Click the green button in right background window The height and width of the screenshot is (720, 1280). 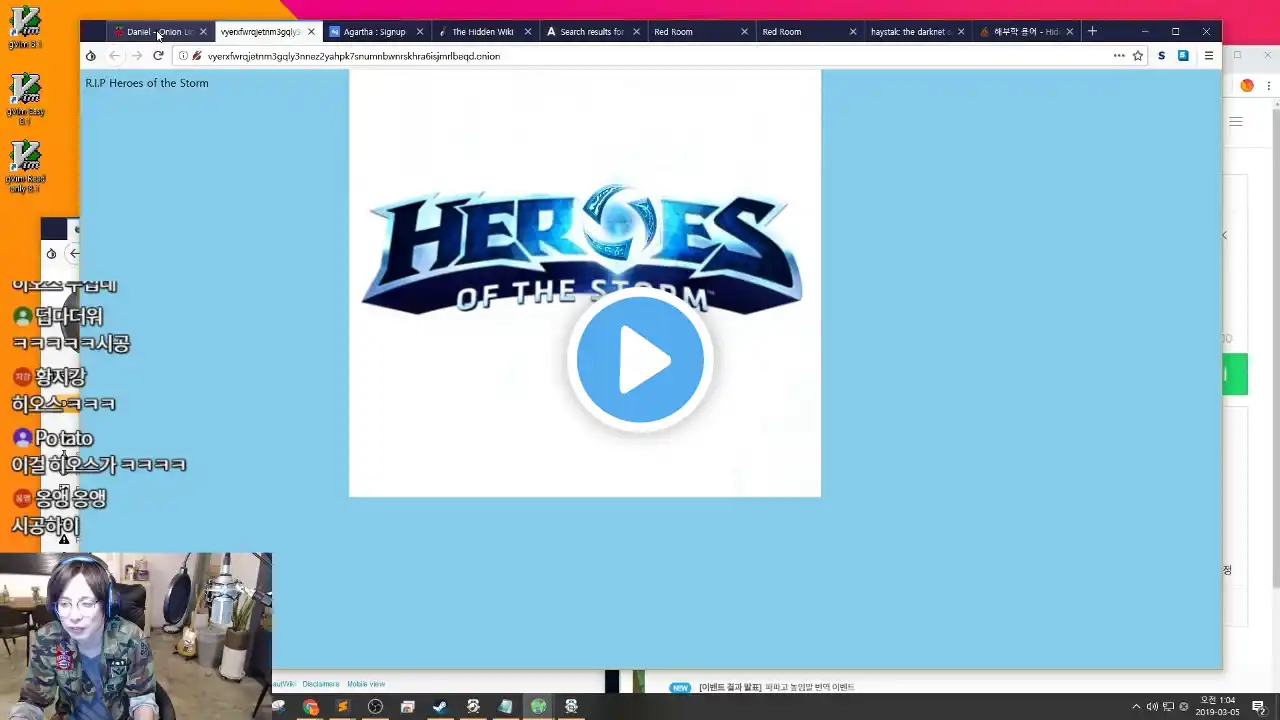[x=1235, y=374]
